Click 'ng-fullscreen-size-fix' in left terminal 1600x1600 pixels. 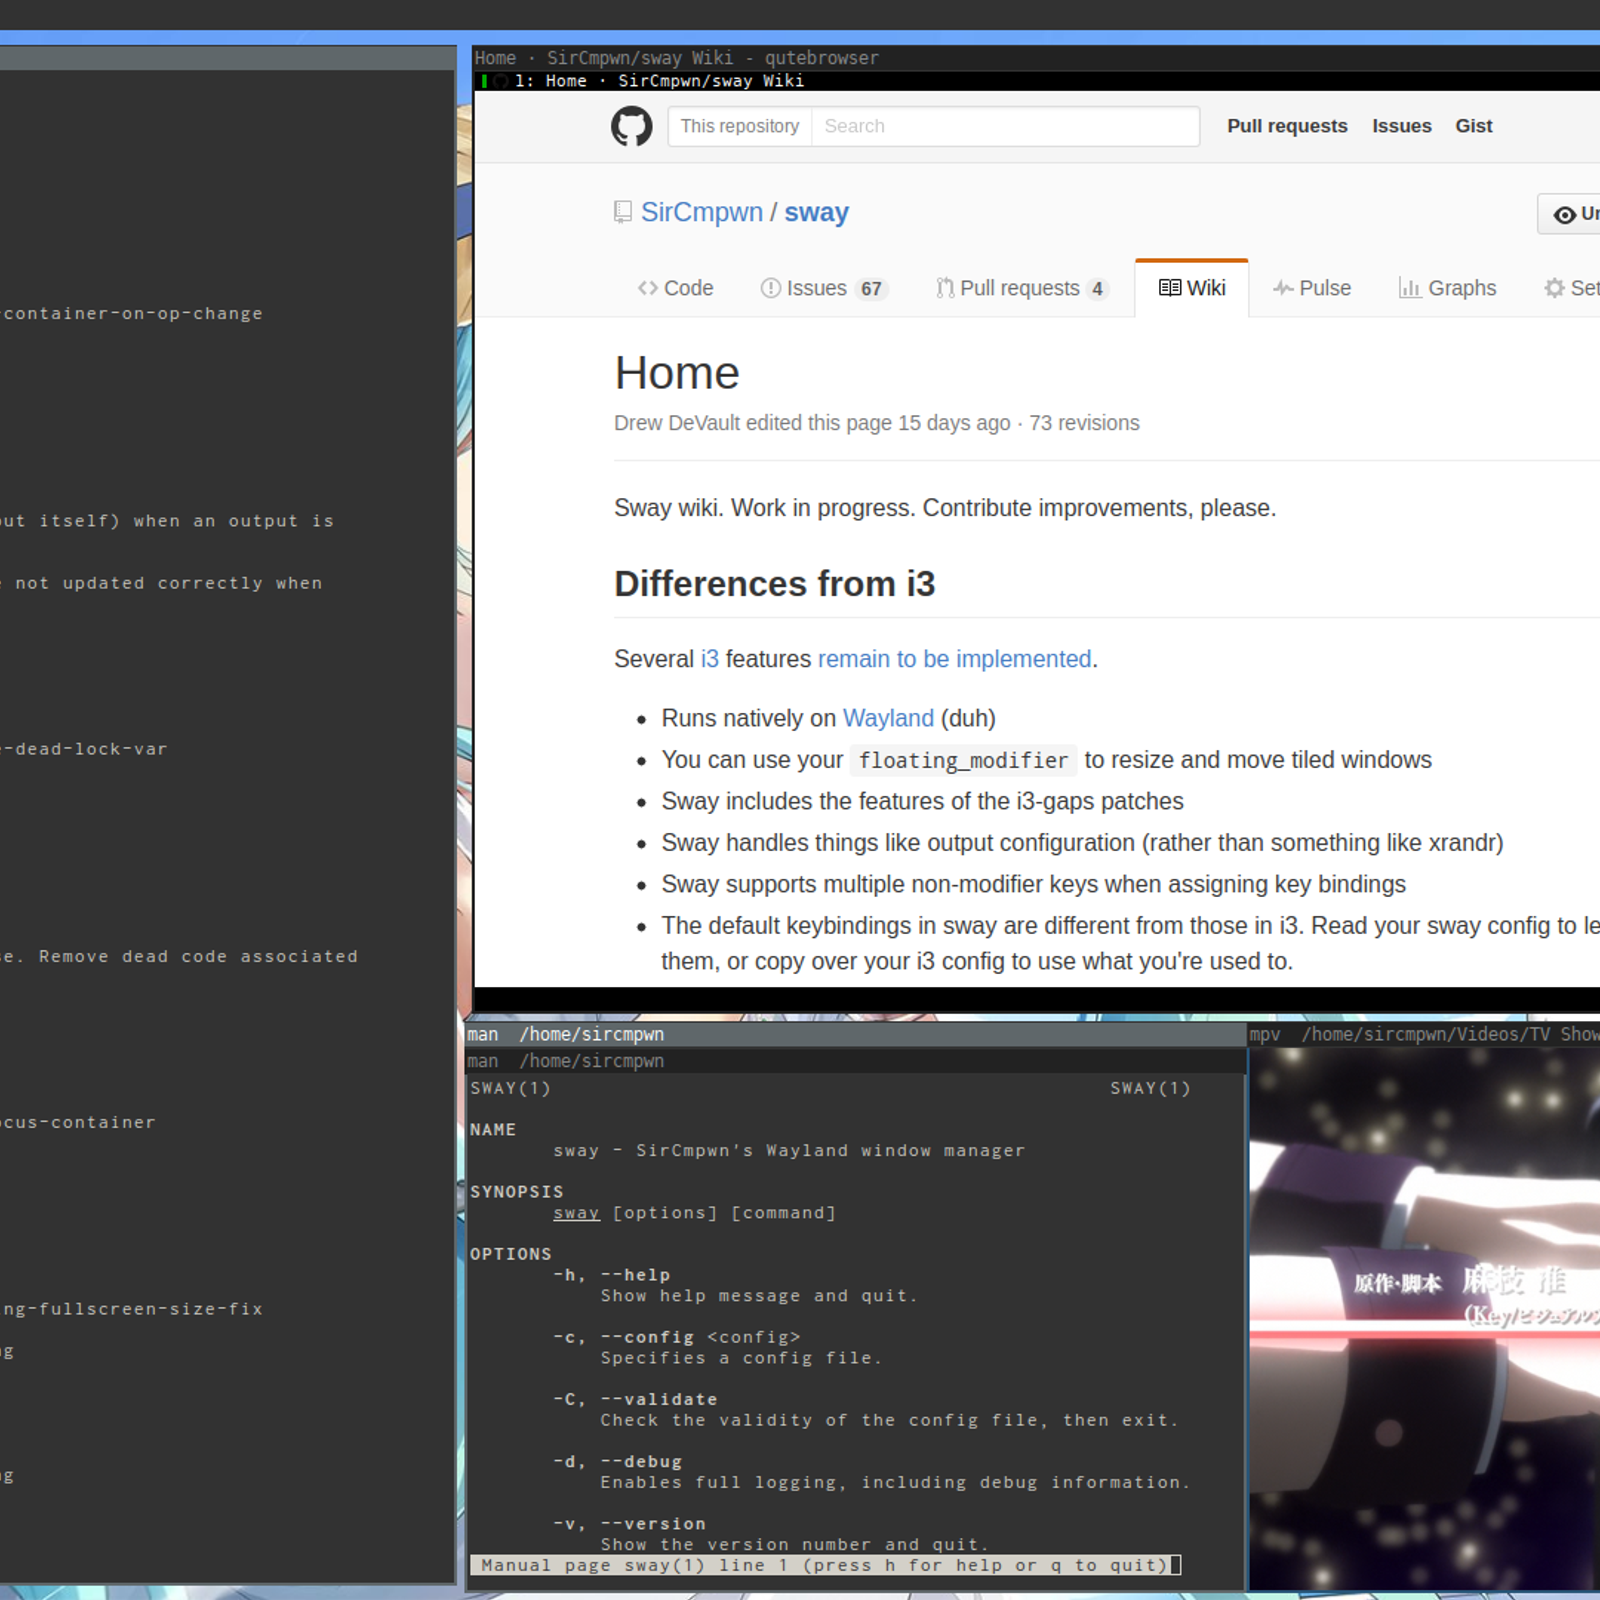[x=132, y=1309]
